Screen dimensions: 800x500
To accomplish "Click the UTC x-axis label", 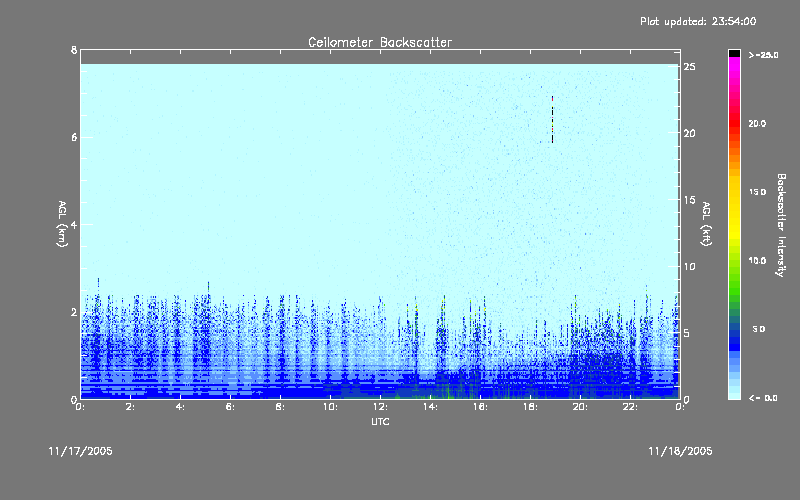I will click(380, 421).
